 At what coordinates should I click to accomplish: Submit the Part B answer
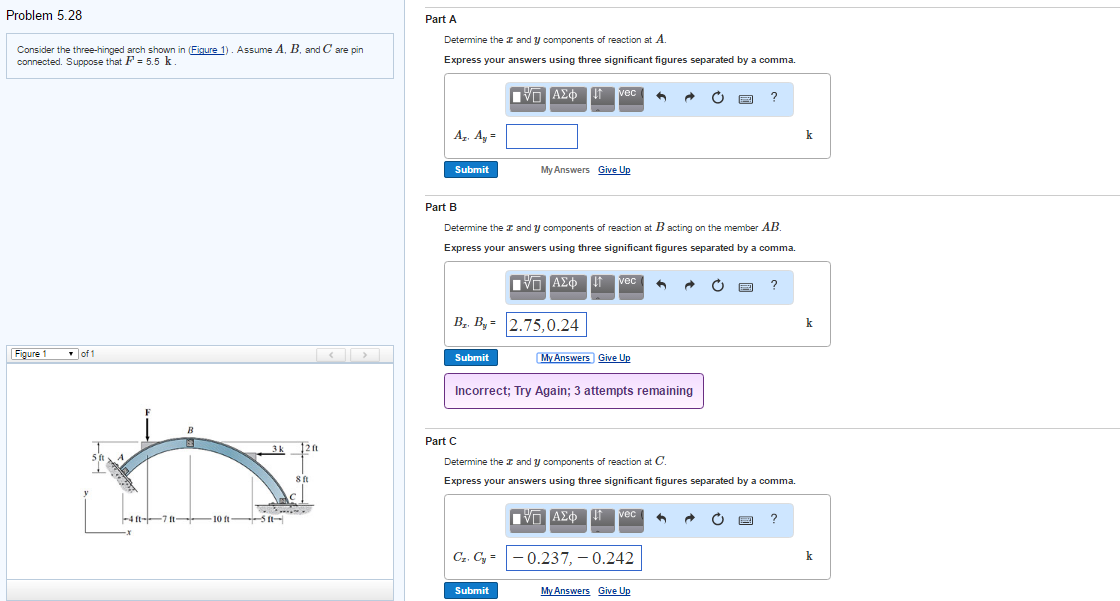pos(470,357)
